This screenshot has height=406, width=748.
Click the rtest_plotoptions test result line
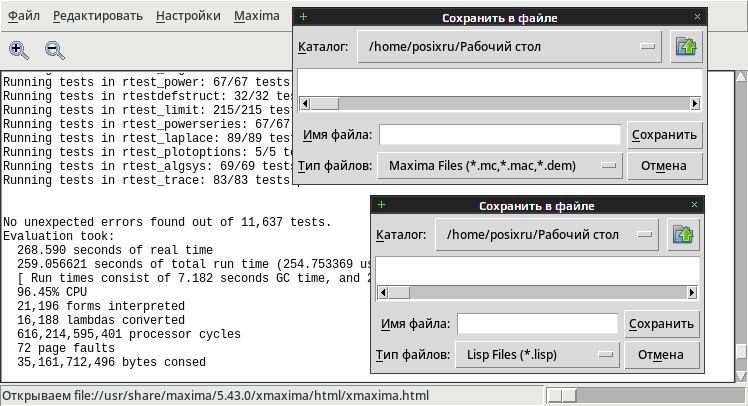pyautogui.click(x=147, y=152)
